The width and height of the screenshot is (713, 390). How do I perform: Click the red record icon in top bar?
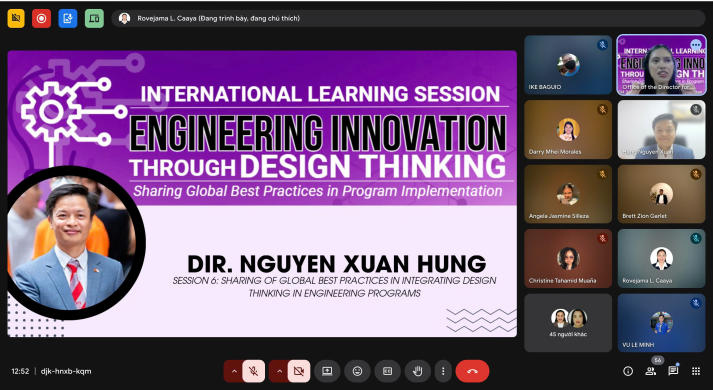click(41, 19)
